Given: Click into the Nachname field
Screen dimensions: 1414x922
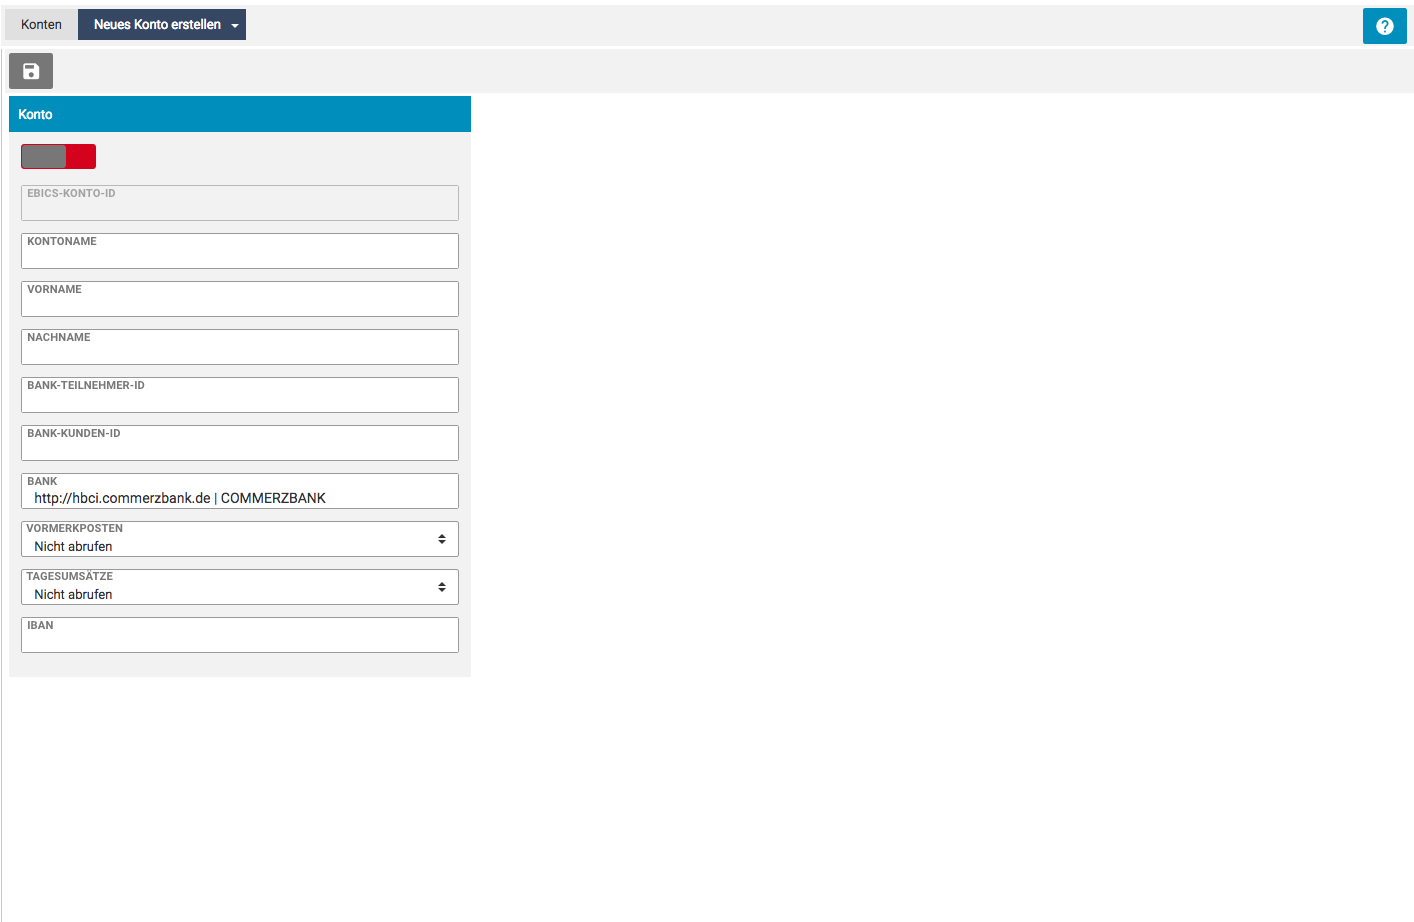Looking at the screenshot, I should (240, 347).
